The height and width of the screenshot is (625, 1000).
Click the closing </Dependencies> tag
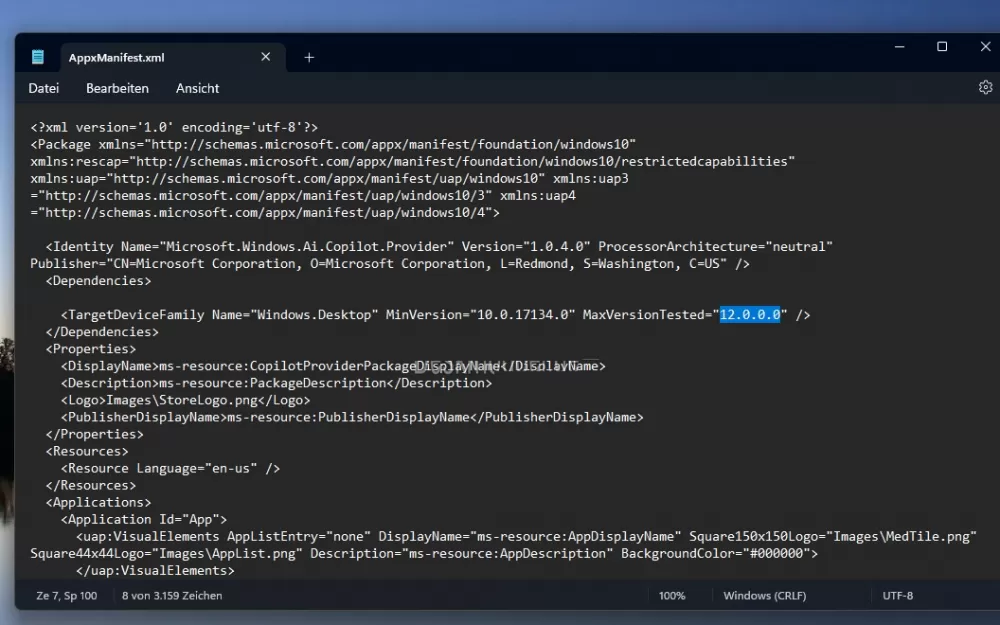tap(102, 332)
